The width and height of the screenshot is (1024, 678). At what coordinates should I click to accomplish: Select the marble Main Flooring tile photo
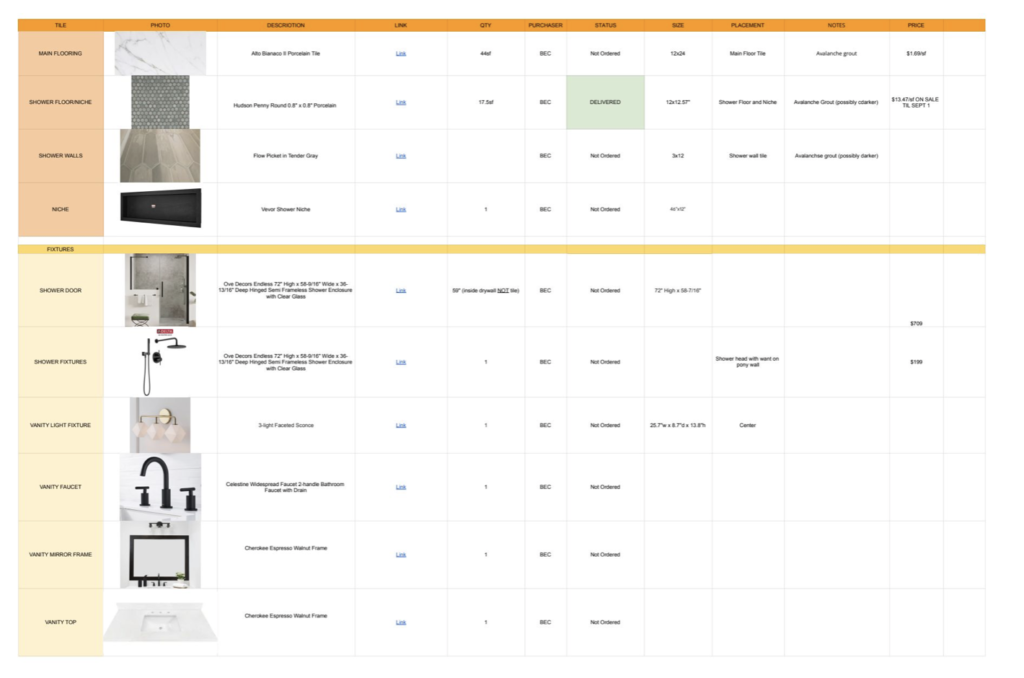(160, 54)
